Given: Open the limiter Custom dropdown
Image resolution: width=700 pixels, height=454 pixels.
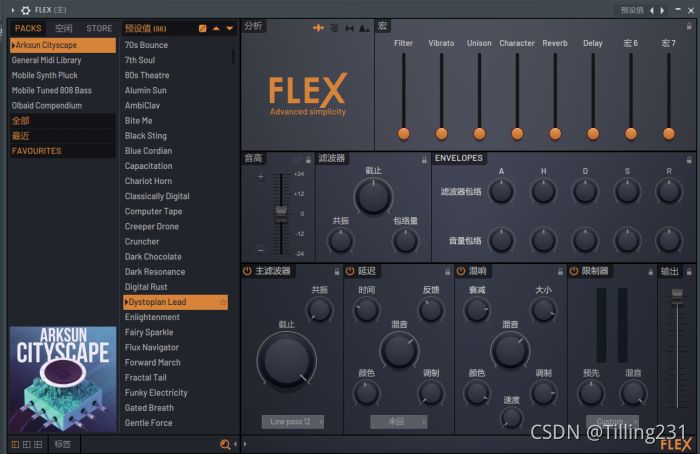Looking at the screenshot, I should click(612, 421).
